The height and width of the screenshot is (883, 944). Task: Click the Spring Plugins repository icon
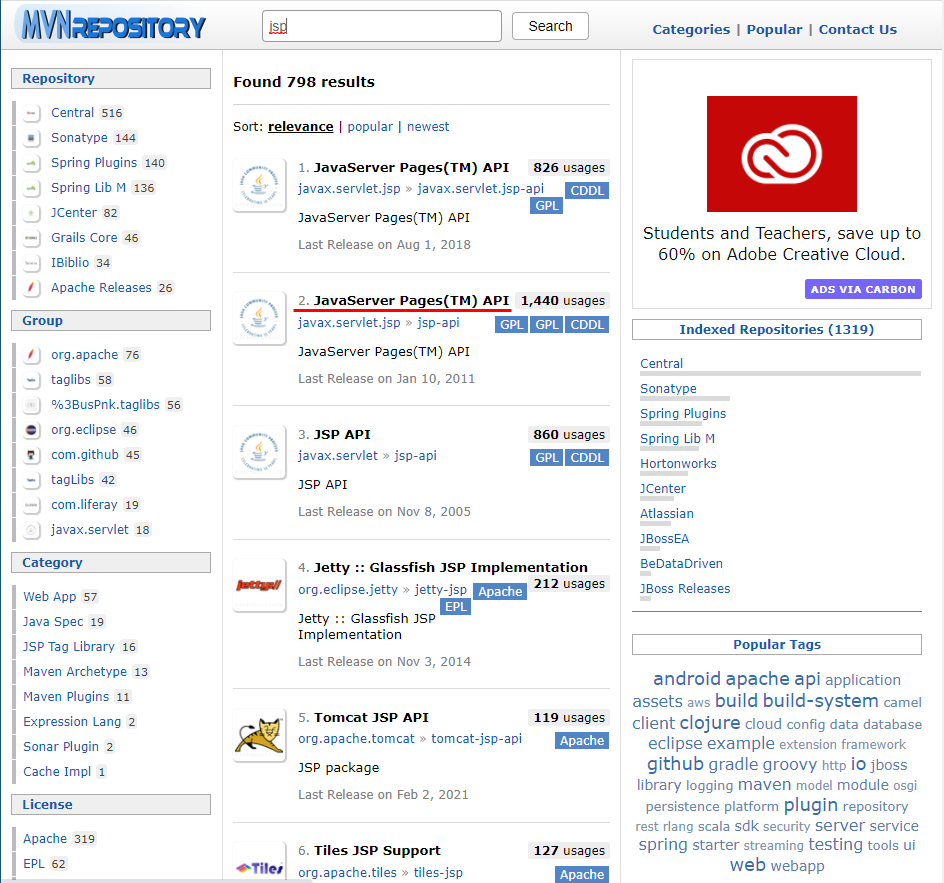pos(31,163)
